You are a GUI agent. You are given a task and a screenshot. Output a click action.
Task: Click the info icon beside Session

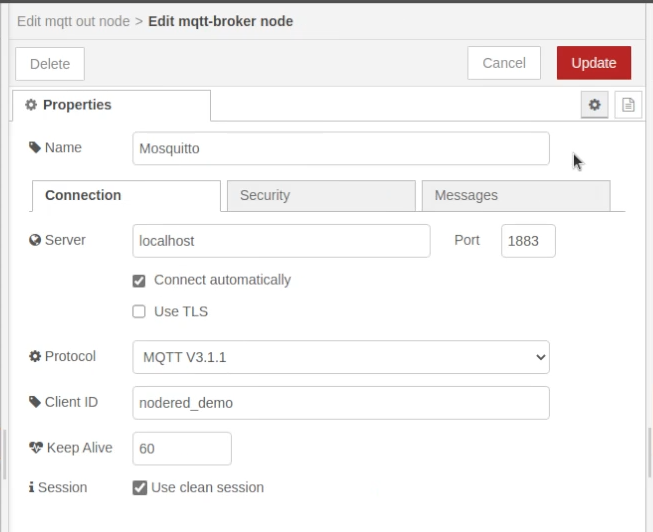pyautogui.click(x=31, y=488)
